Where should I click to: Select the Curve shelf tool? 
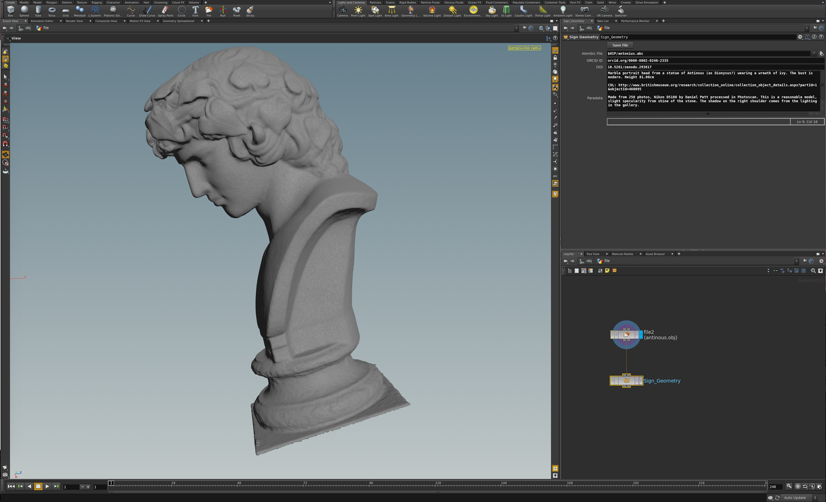coord(131,11)
